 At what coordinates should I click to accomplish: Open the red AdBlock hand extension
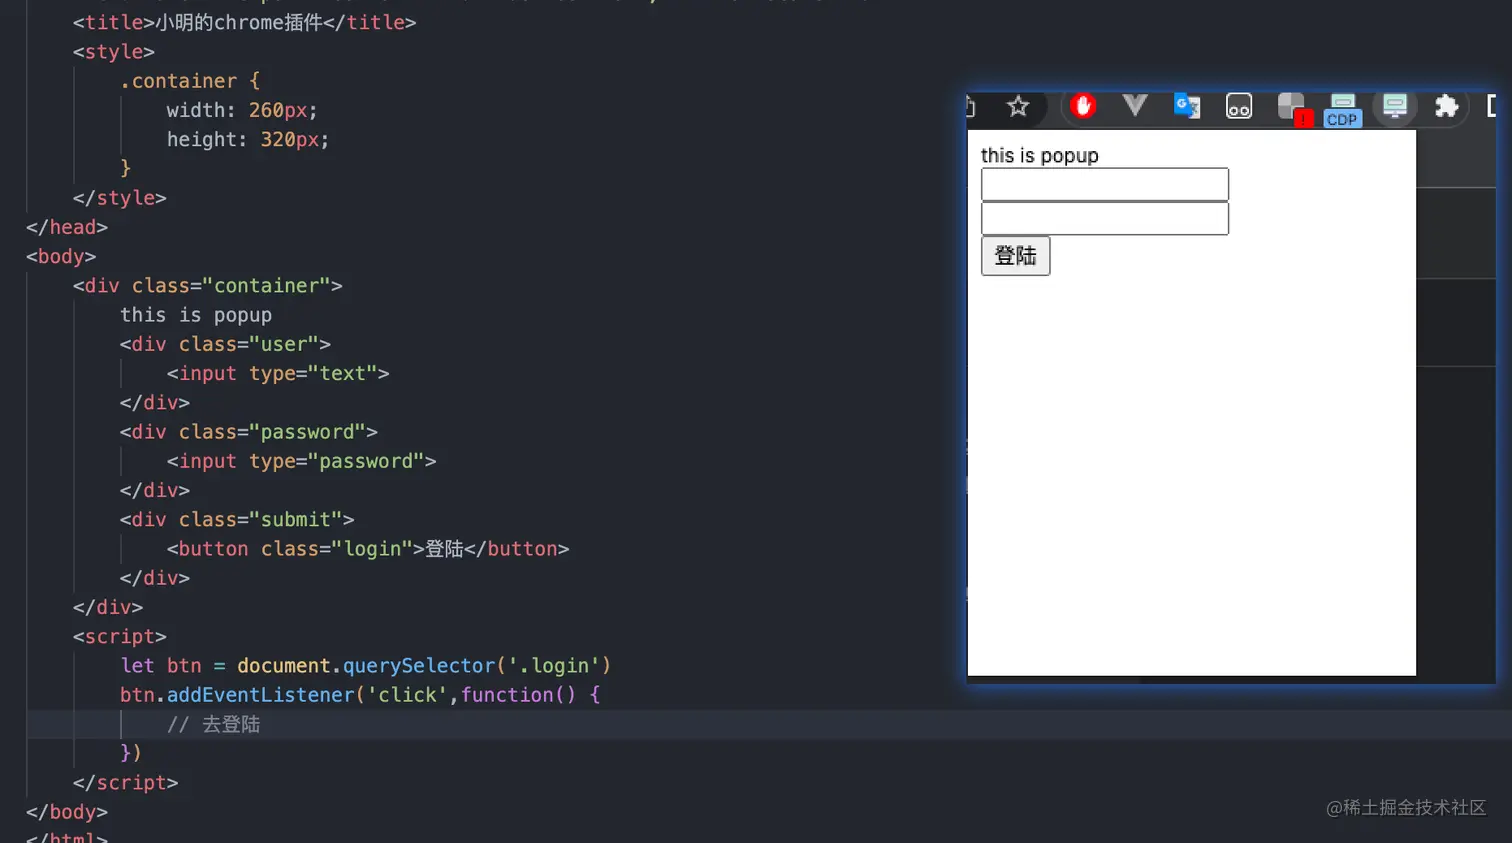1083,106
